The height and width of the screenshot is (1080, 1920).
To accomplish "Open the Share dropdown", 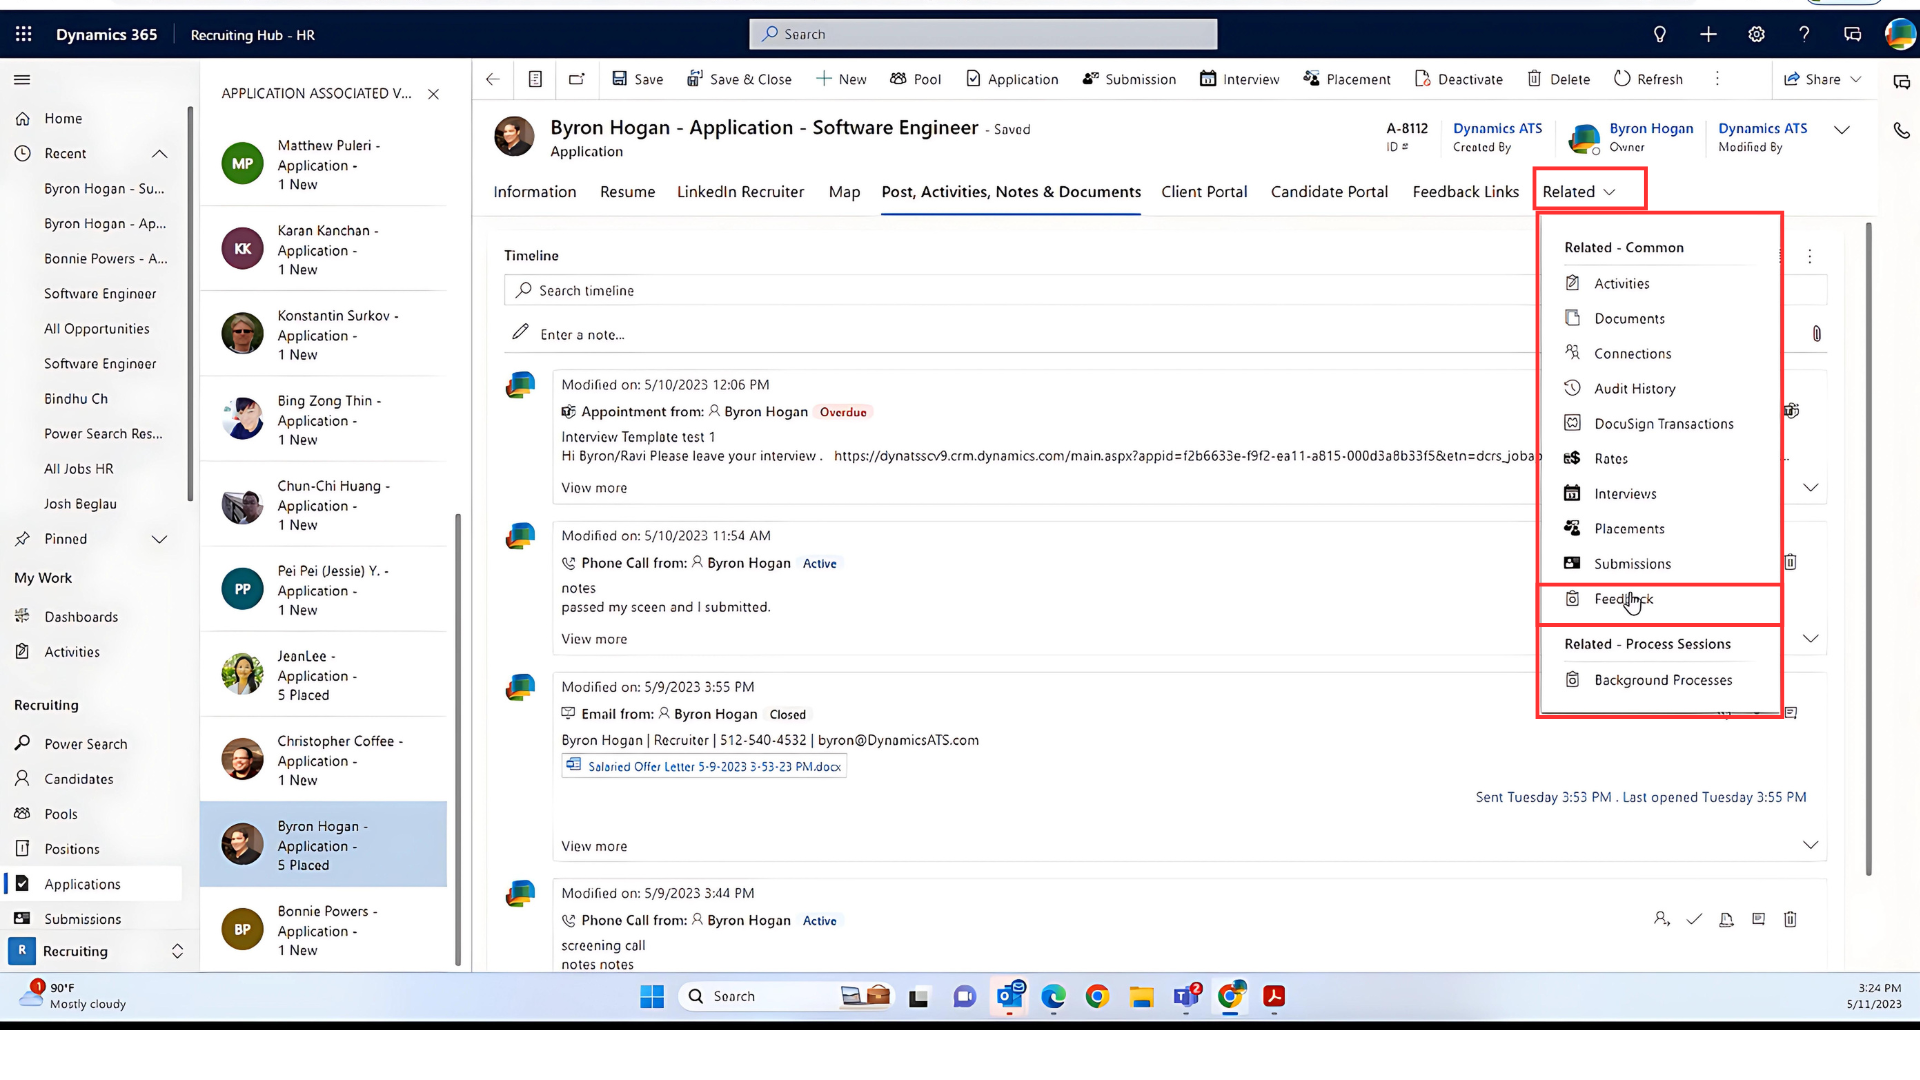I will [1823, 79].
